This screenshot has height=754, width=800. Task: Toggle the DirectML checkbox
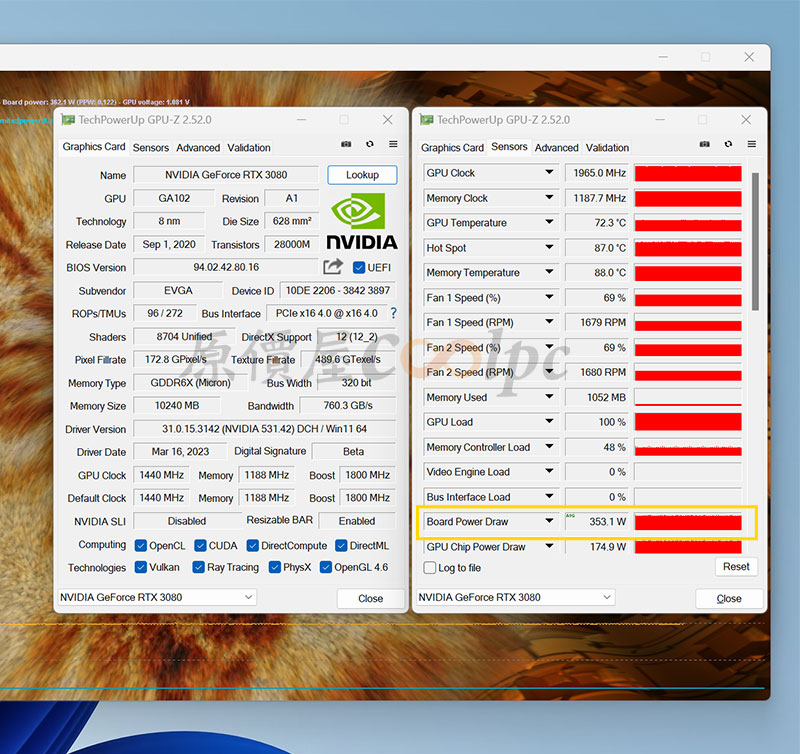(x=341, y=546)
